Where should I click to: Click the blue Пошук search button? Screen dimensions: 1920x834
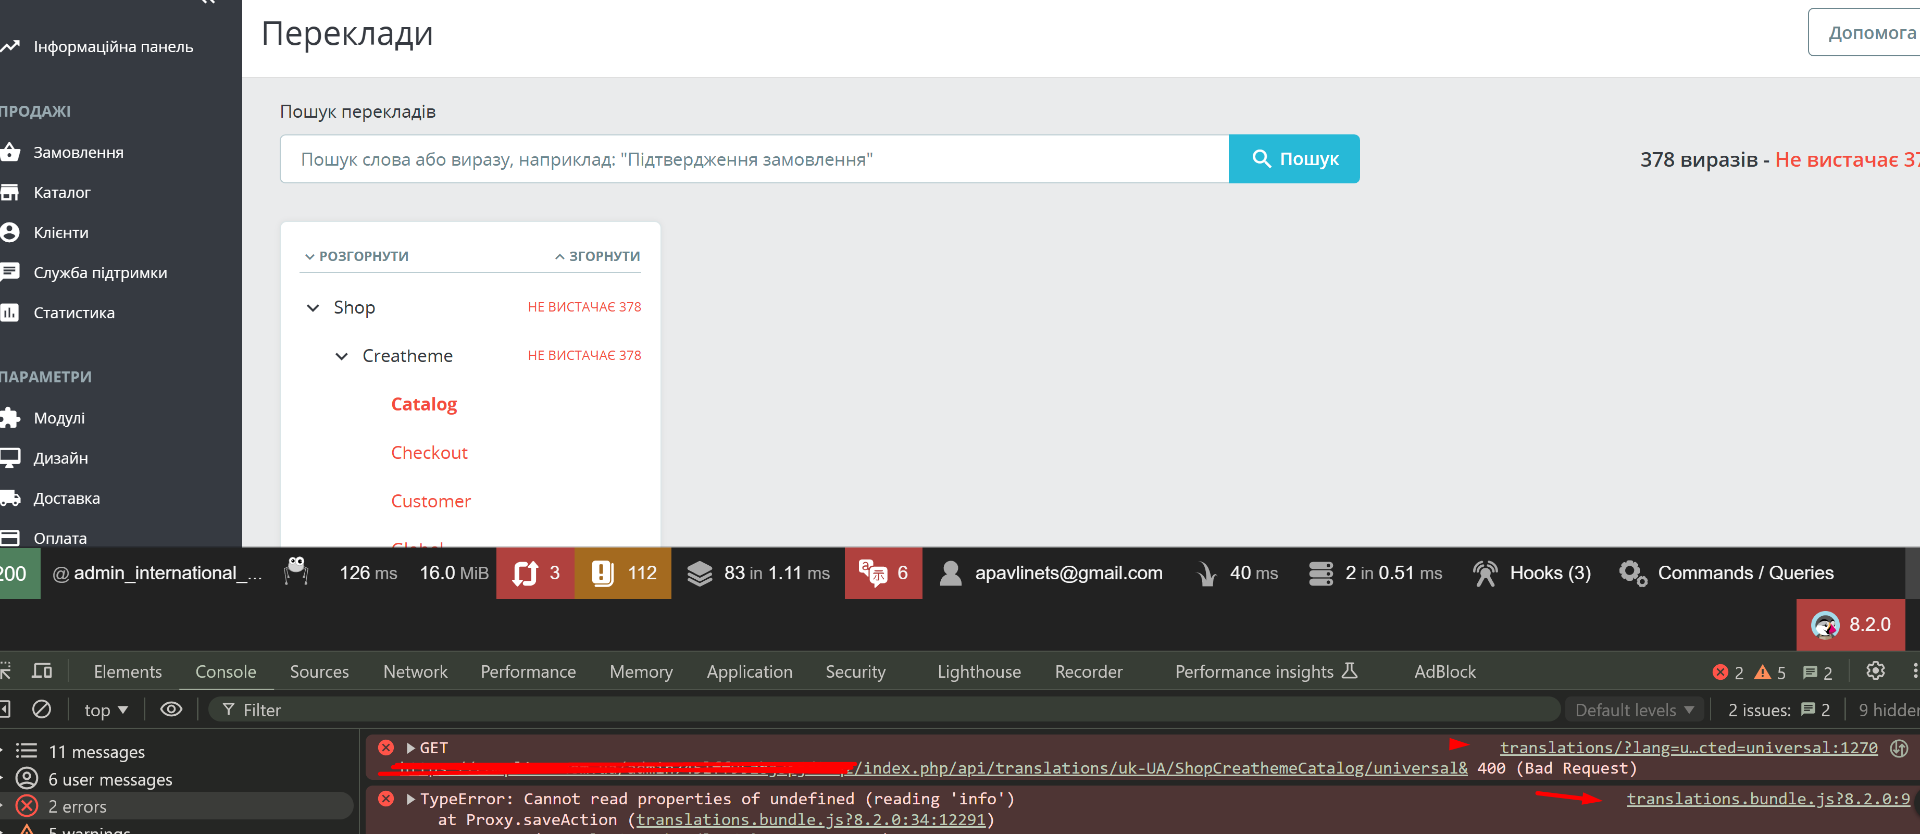tap(1294, 159)
